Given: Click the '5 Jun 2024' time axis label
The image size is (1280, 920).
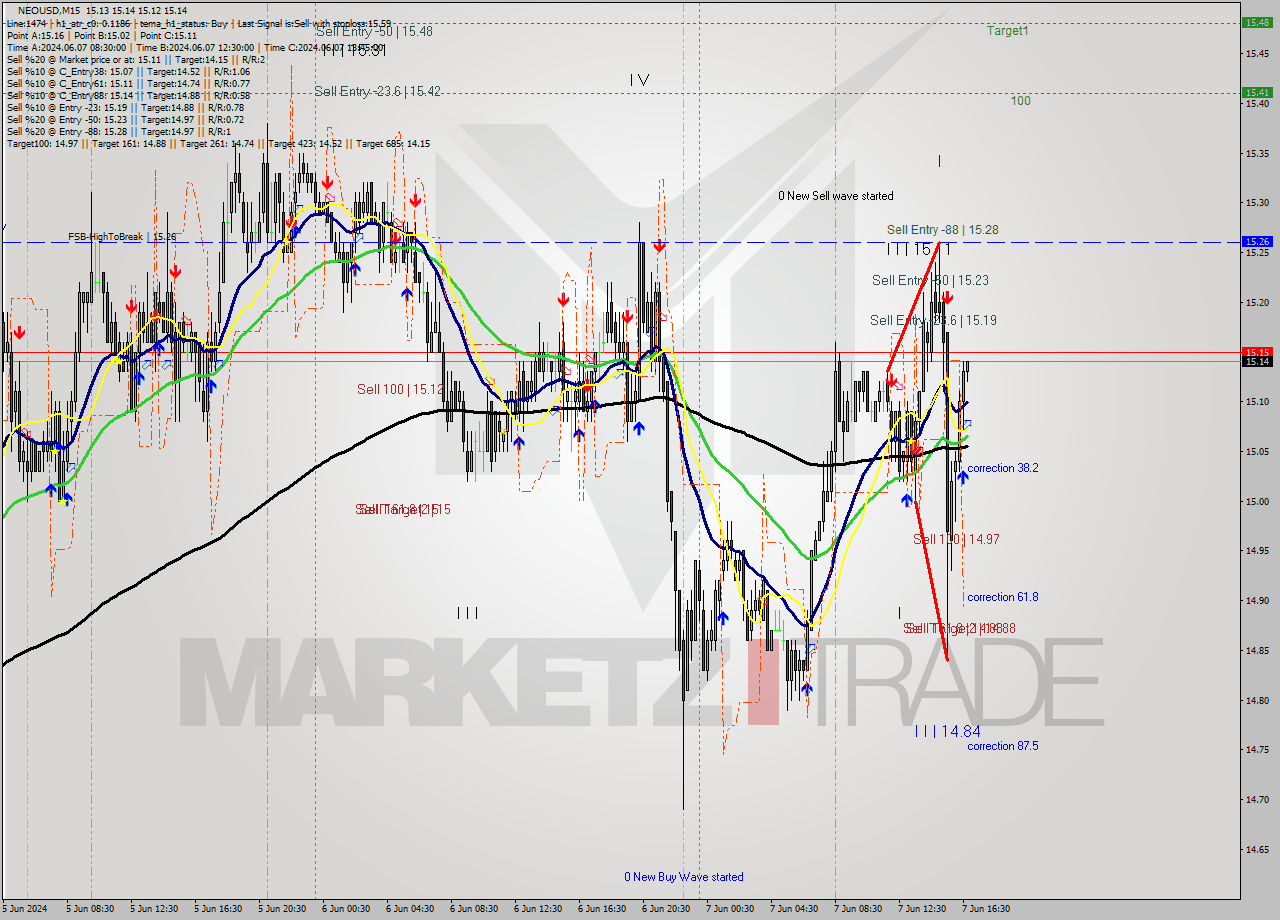Looking at the screenshot, I should 25,909.
